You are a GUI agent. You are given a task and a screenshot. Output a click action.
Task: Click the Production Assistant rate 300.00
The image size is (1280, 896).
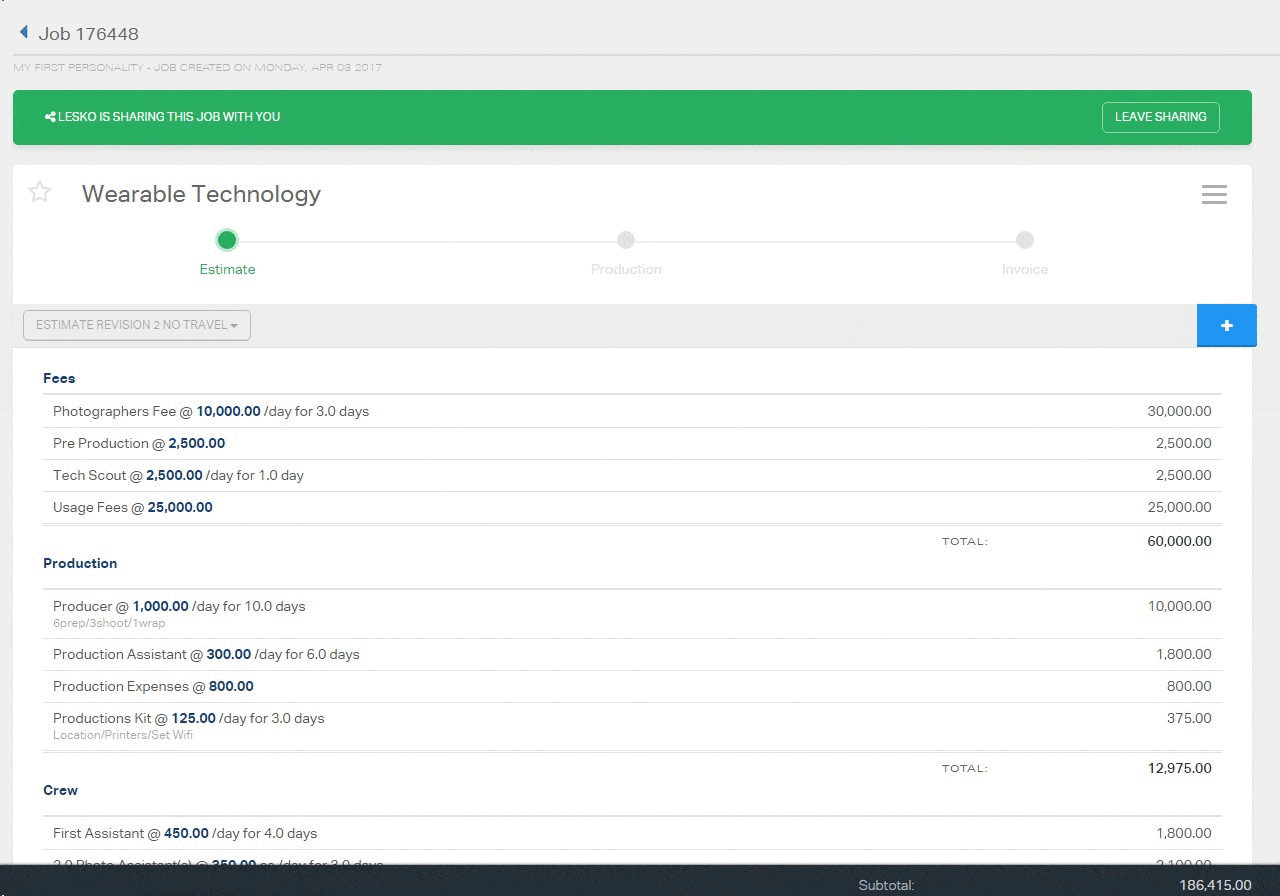tap(229, 654)
